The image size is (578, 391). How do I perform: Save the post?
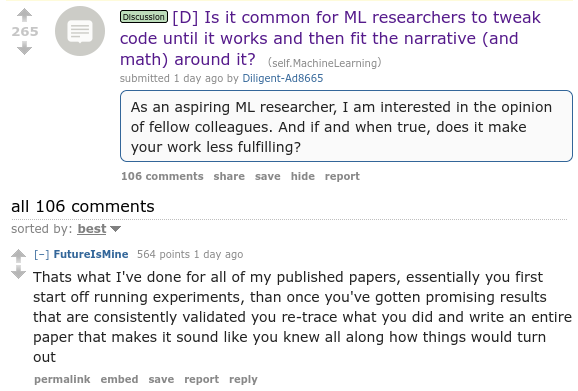[x=268, y=176]
